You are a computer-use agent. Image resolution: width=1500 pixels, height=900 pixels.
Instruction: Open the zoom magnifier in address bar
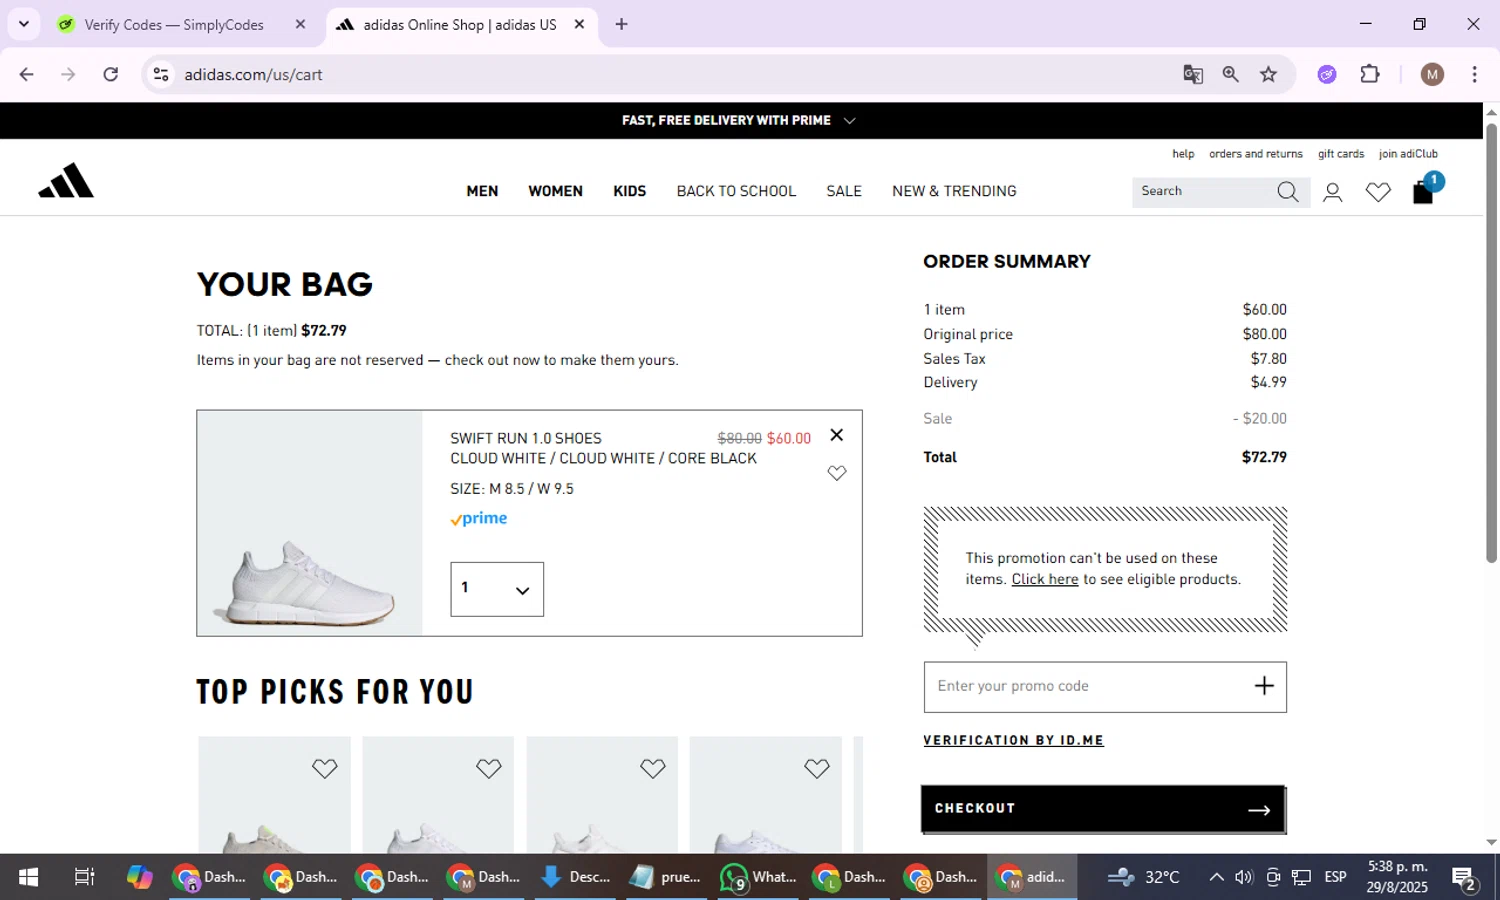click(x=1231, y=74)
